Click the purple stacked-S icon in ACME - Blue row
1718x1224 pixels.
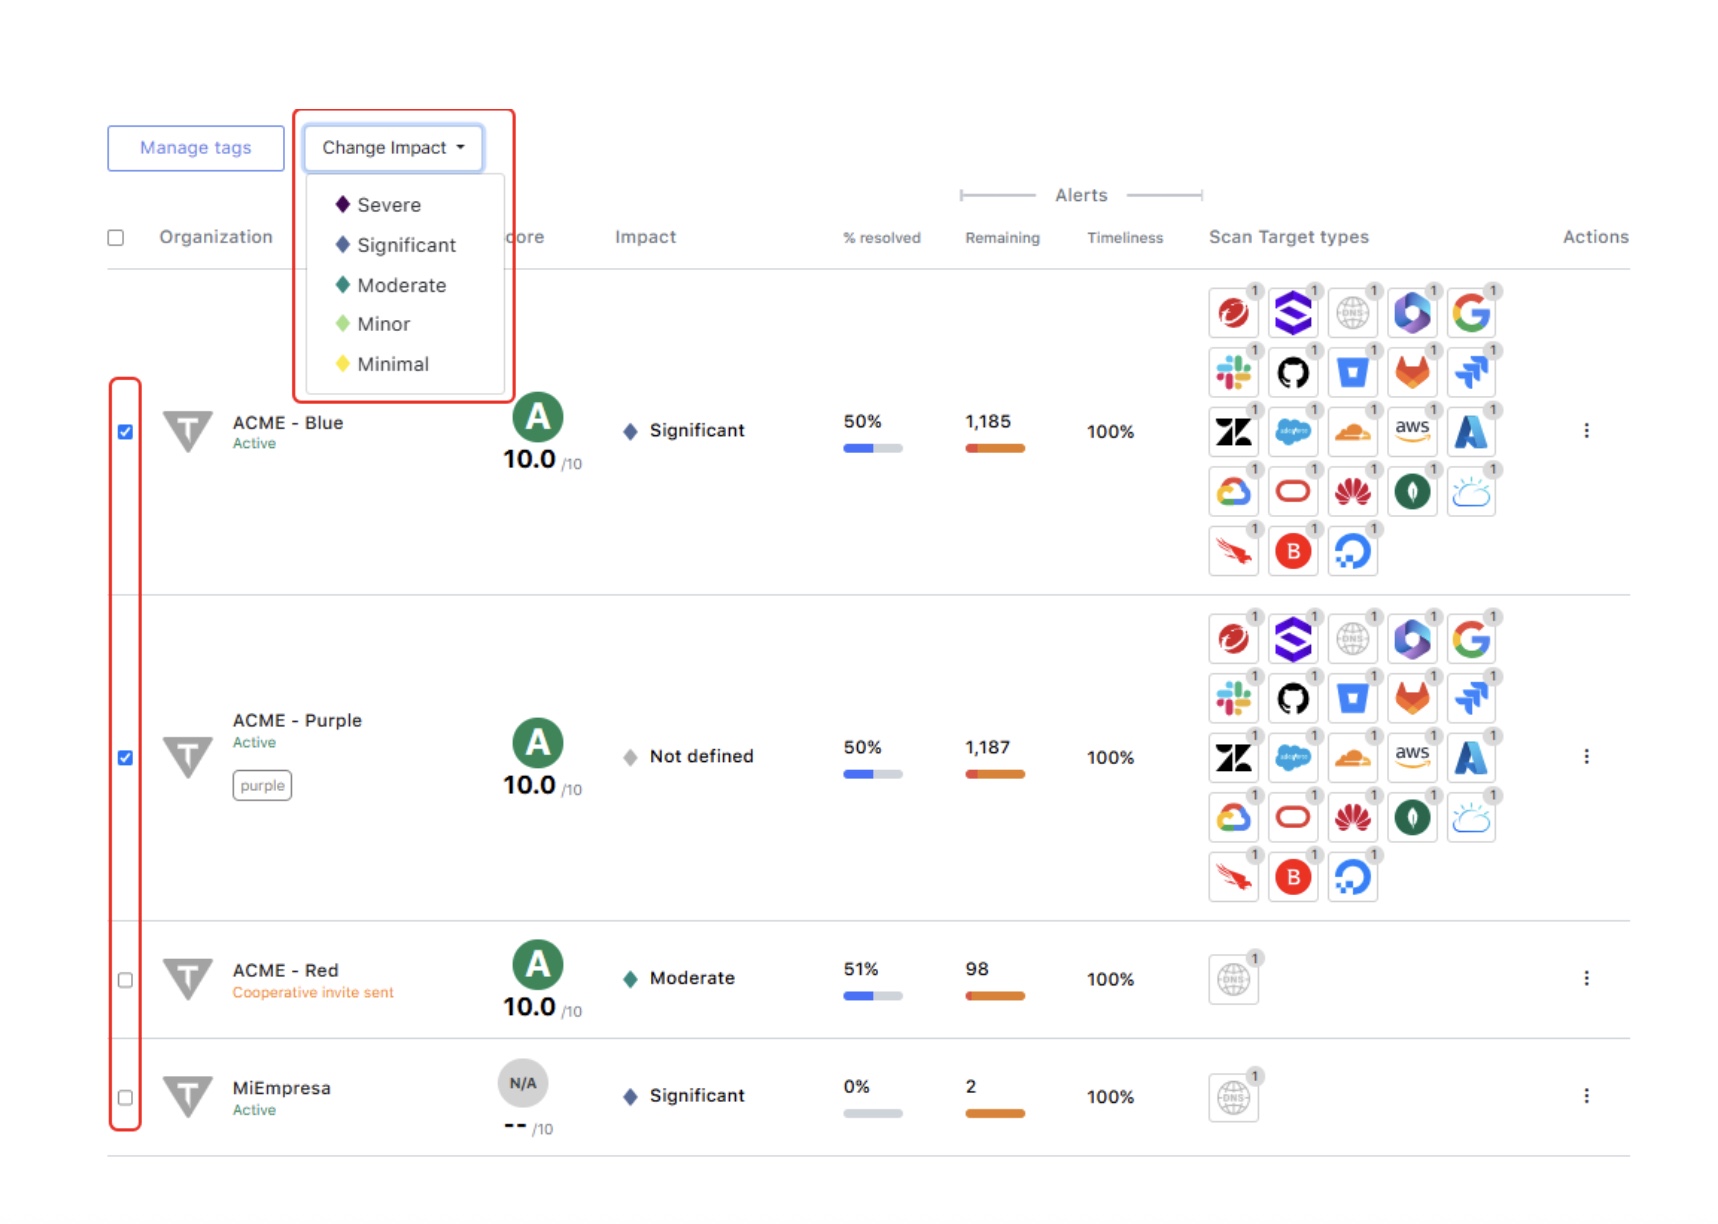tap(1292, 313)
